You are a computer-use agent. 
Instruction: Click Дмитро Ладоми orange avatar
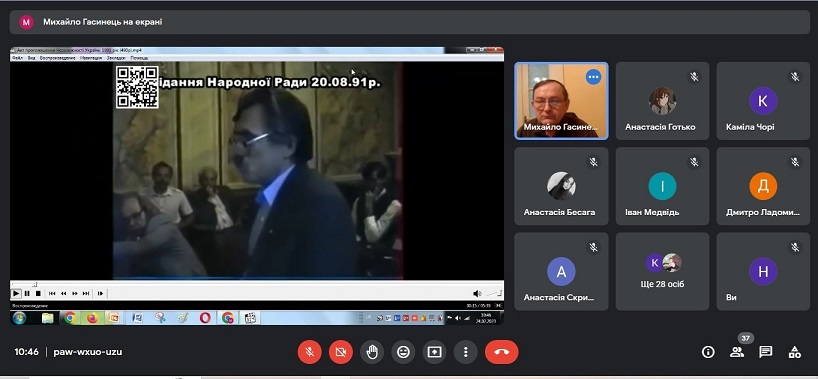click(763, 186)
